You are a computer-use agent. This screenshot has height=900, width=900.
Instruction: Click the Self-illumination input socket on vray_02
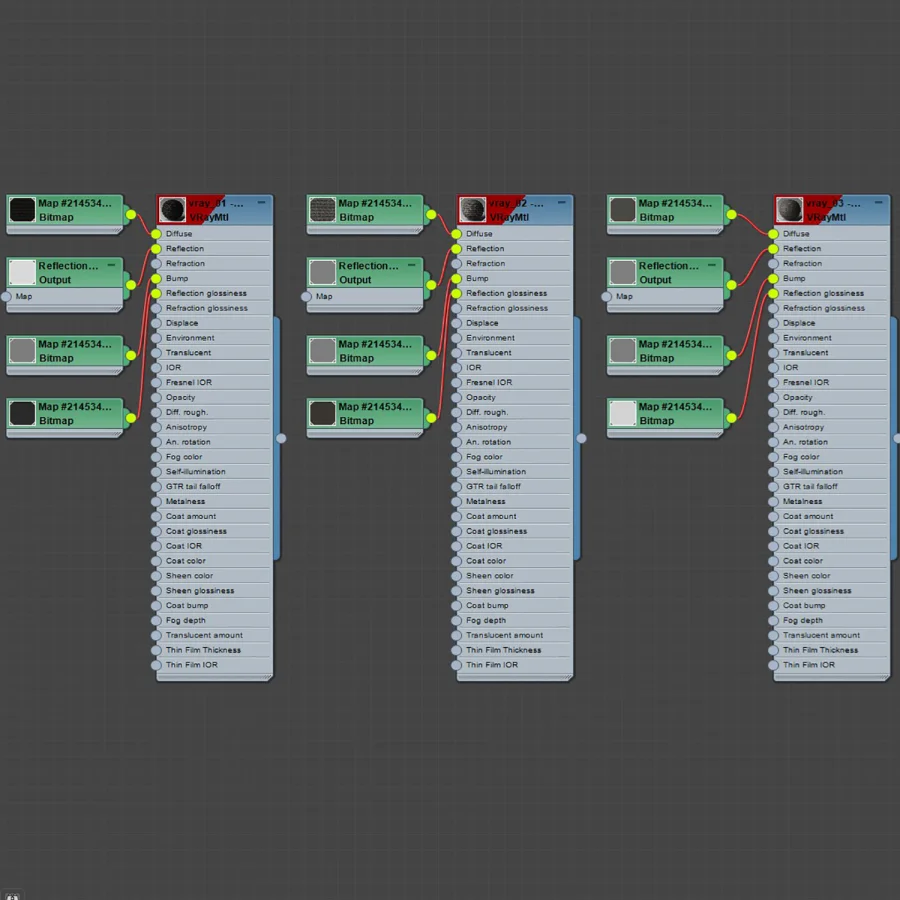tap(456, 472)
